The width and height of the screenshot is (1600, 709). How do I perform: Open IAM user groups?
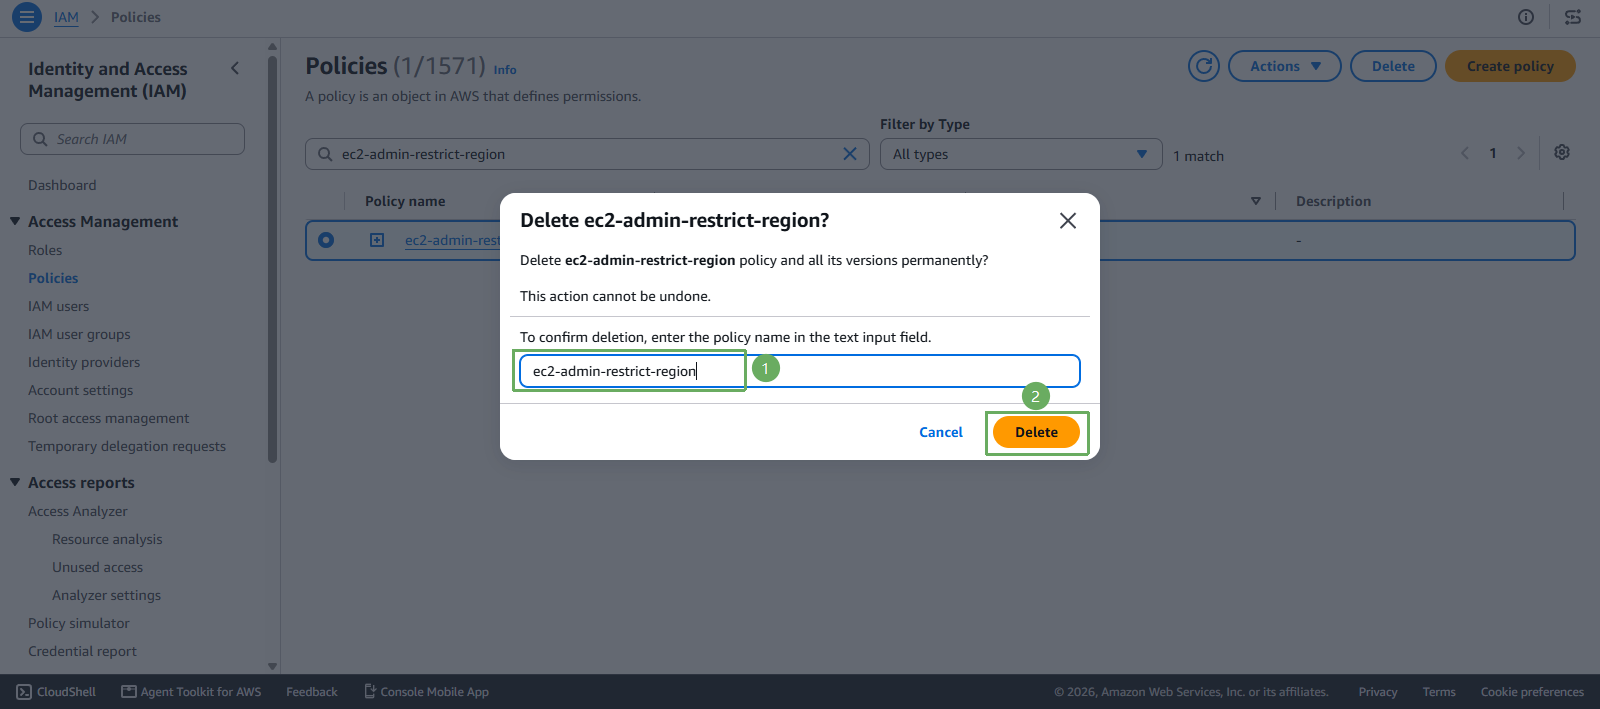79,334
